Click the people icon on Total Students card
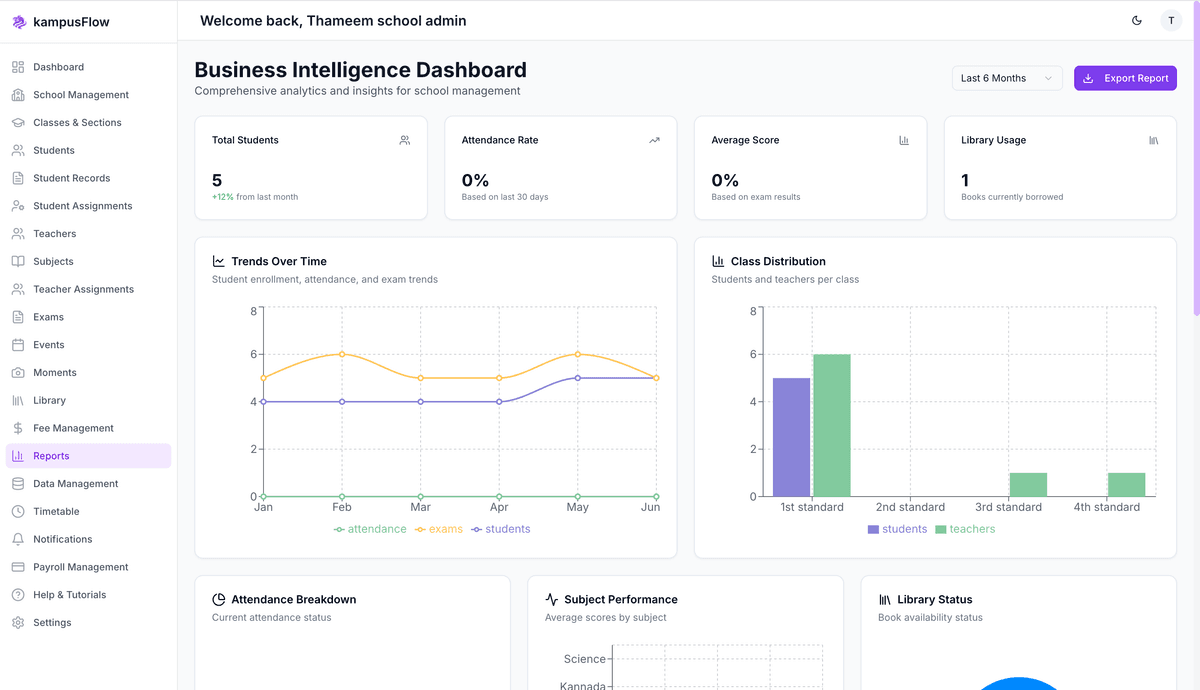Image resolution: width=1200 pixels, height=690 pixels. click(404, 140)
